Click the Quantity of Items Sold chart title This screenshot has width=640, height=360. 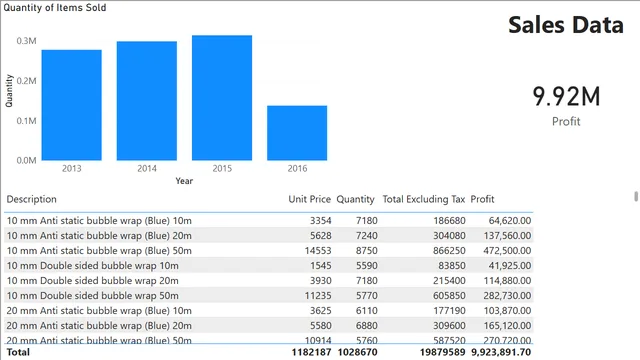pyautogui.click(x=55, y=8)
